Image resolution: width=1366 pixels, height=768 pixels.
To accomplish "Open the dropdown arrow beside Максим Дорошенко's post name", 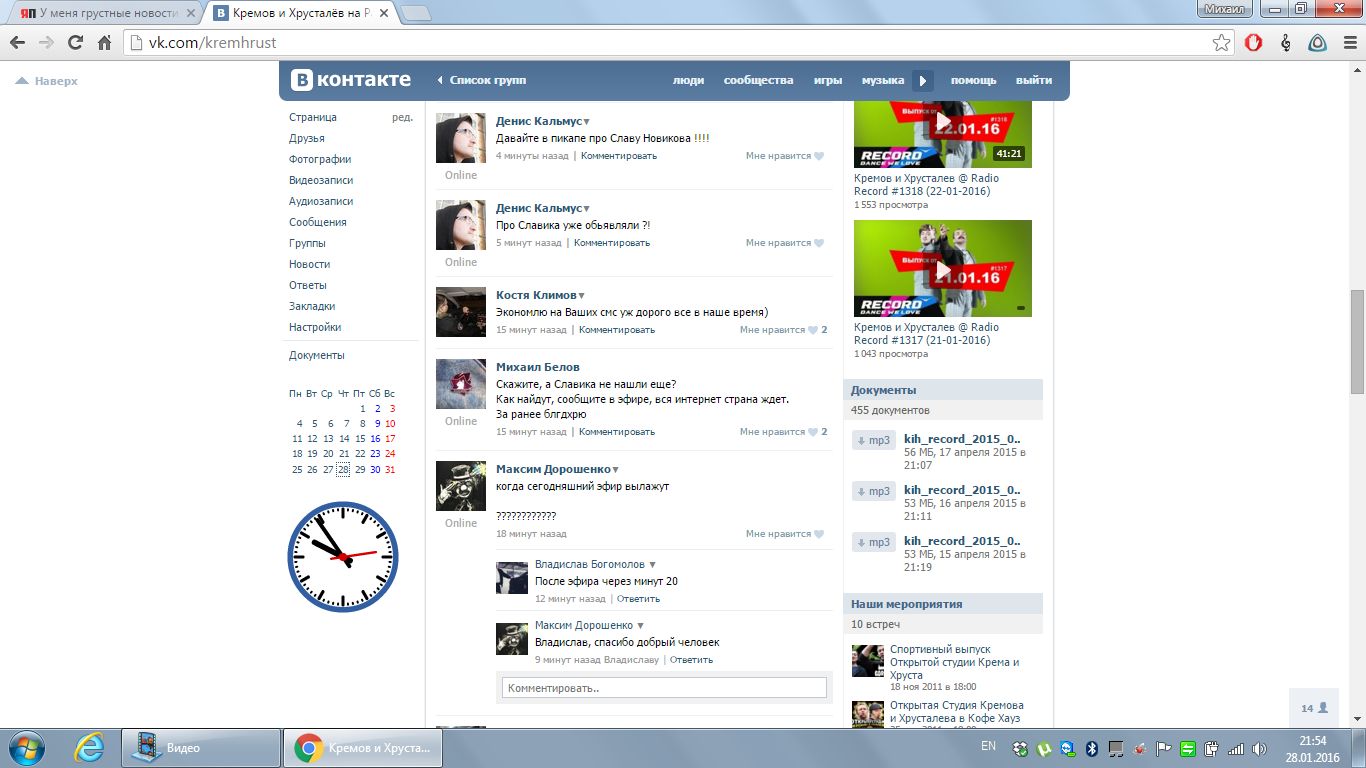I will 616,470.
